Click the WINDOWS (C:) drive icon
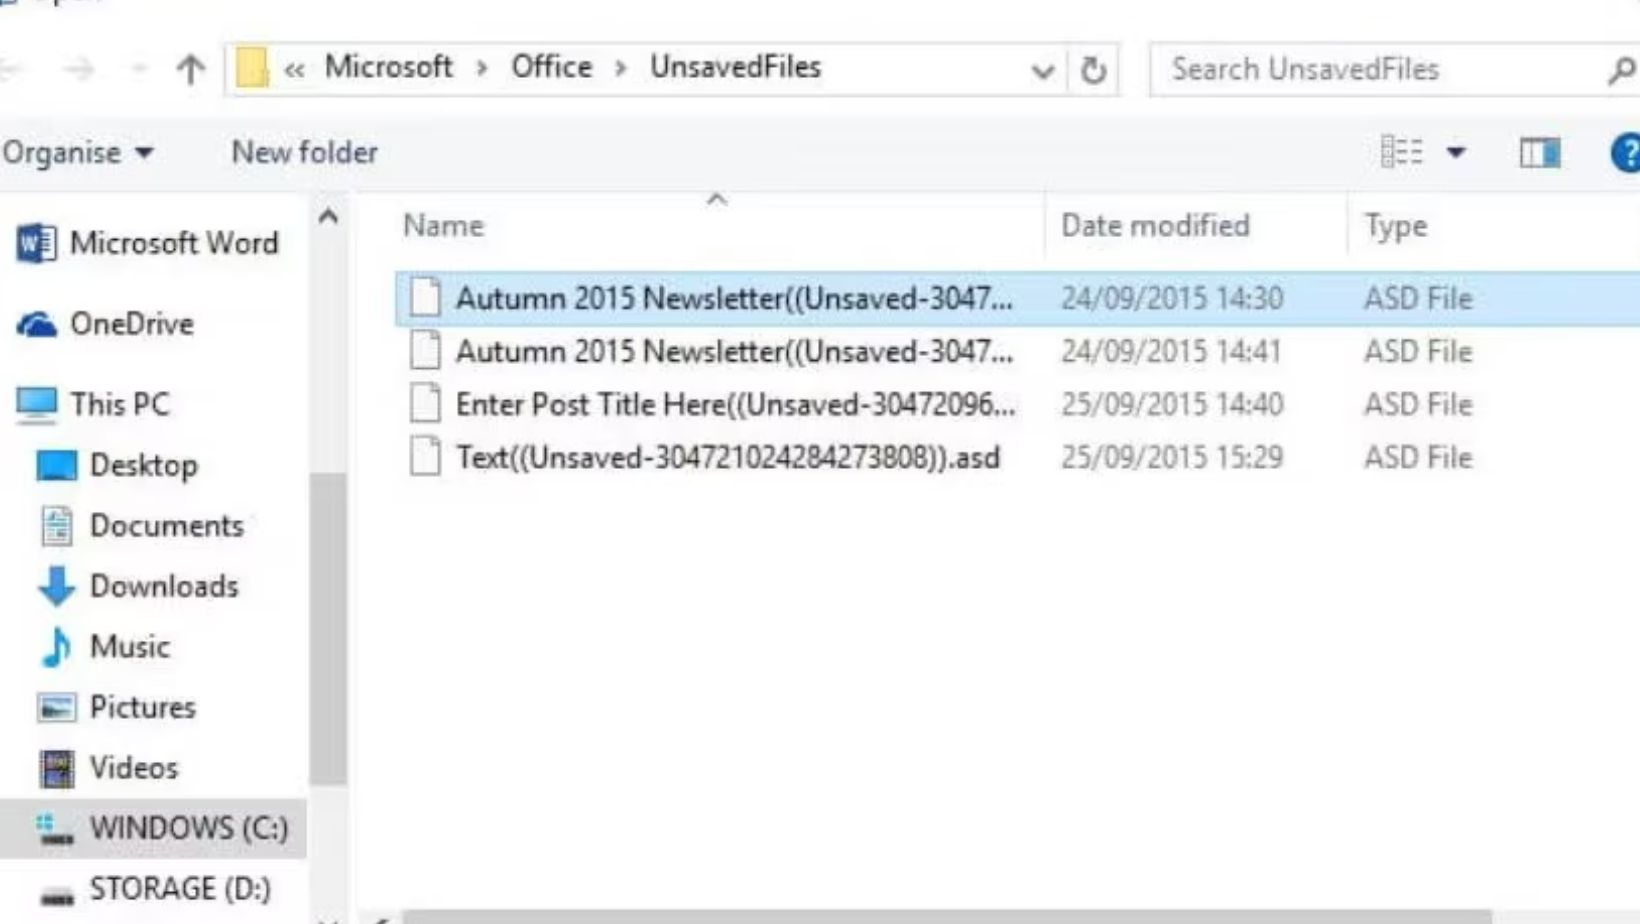 pyautogui.click(x=55, y=831)
